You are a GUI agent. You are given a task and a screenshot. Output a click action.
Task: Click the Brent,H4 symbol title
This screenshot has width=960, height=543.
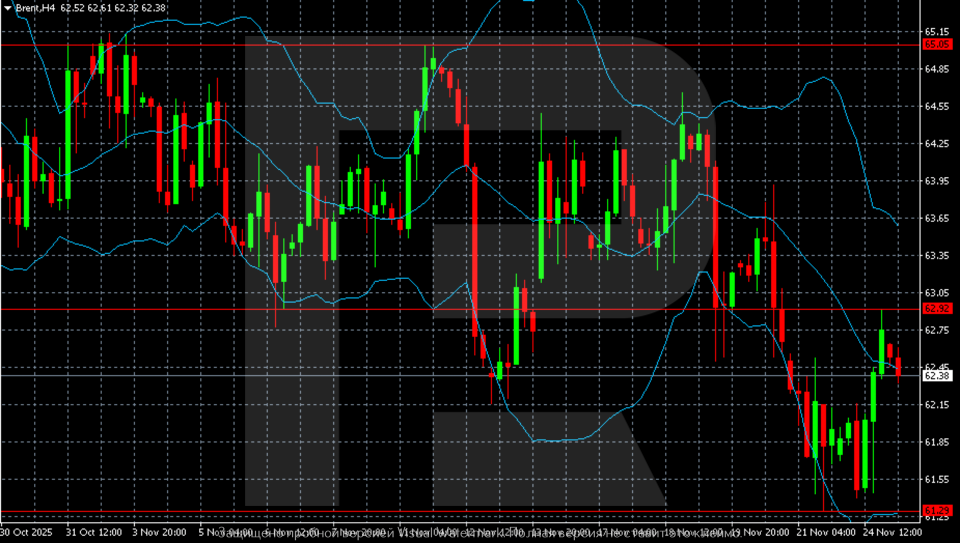point(35,7)
